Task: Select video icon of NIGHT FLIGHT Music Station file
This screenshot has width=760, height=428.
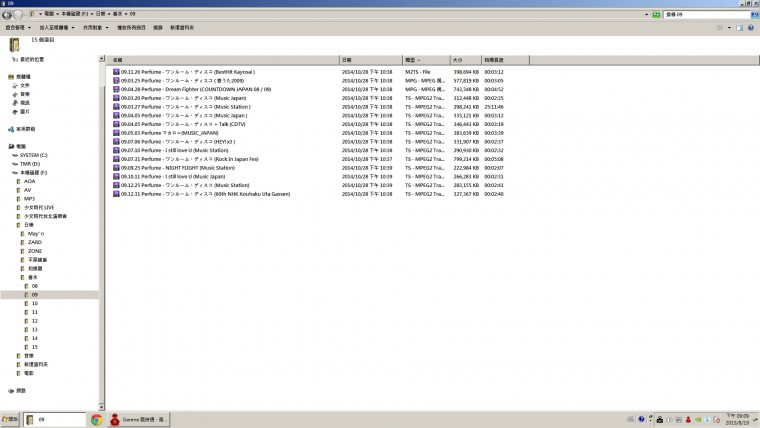Action: [116, 168]
